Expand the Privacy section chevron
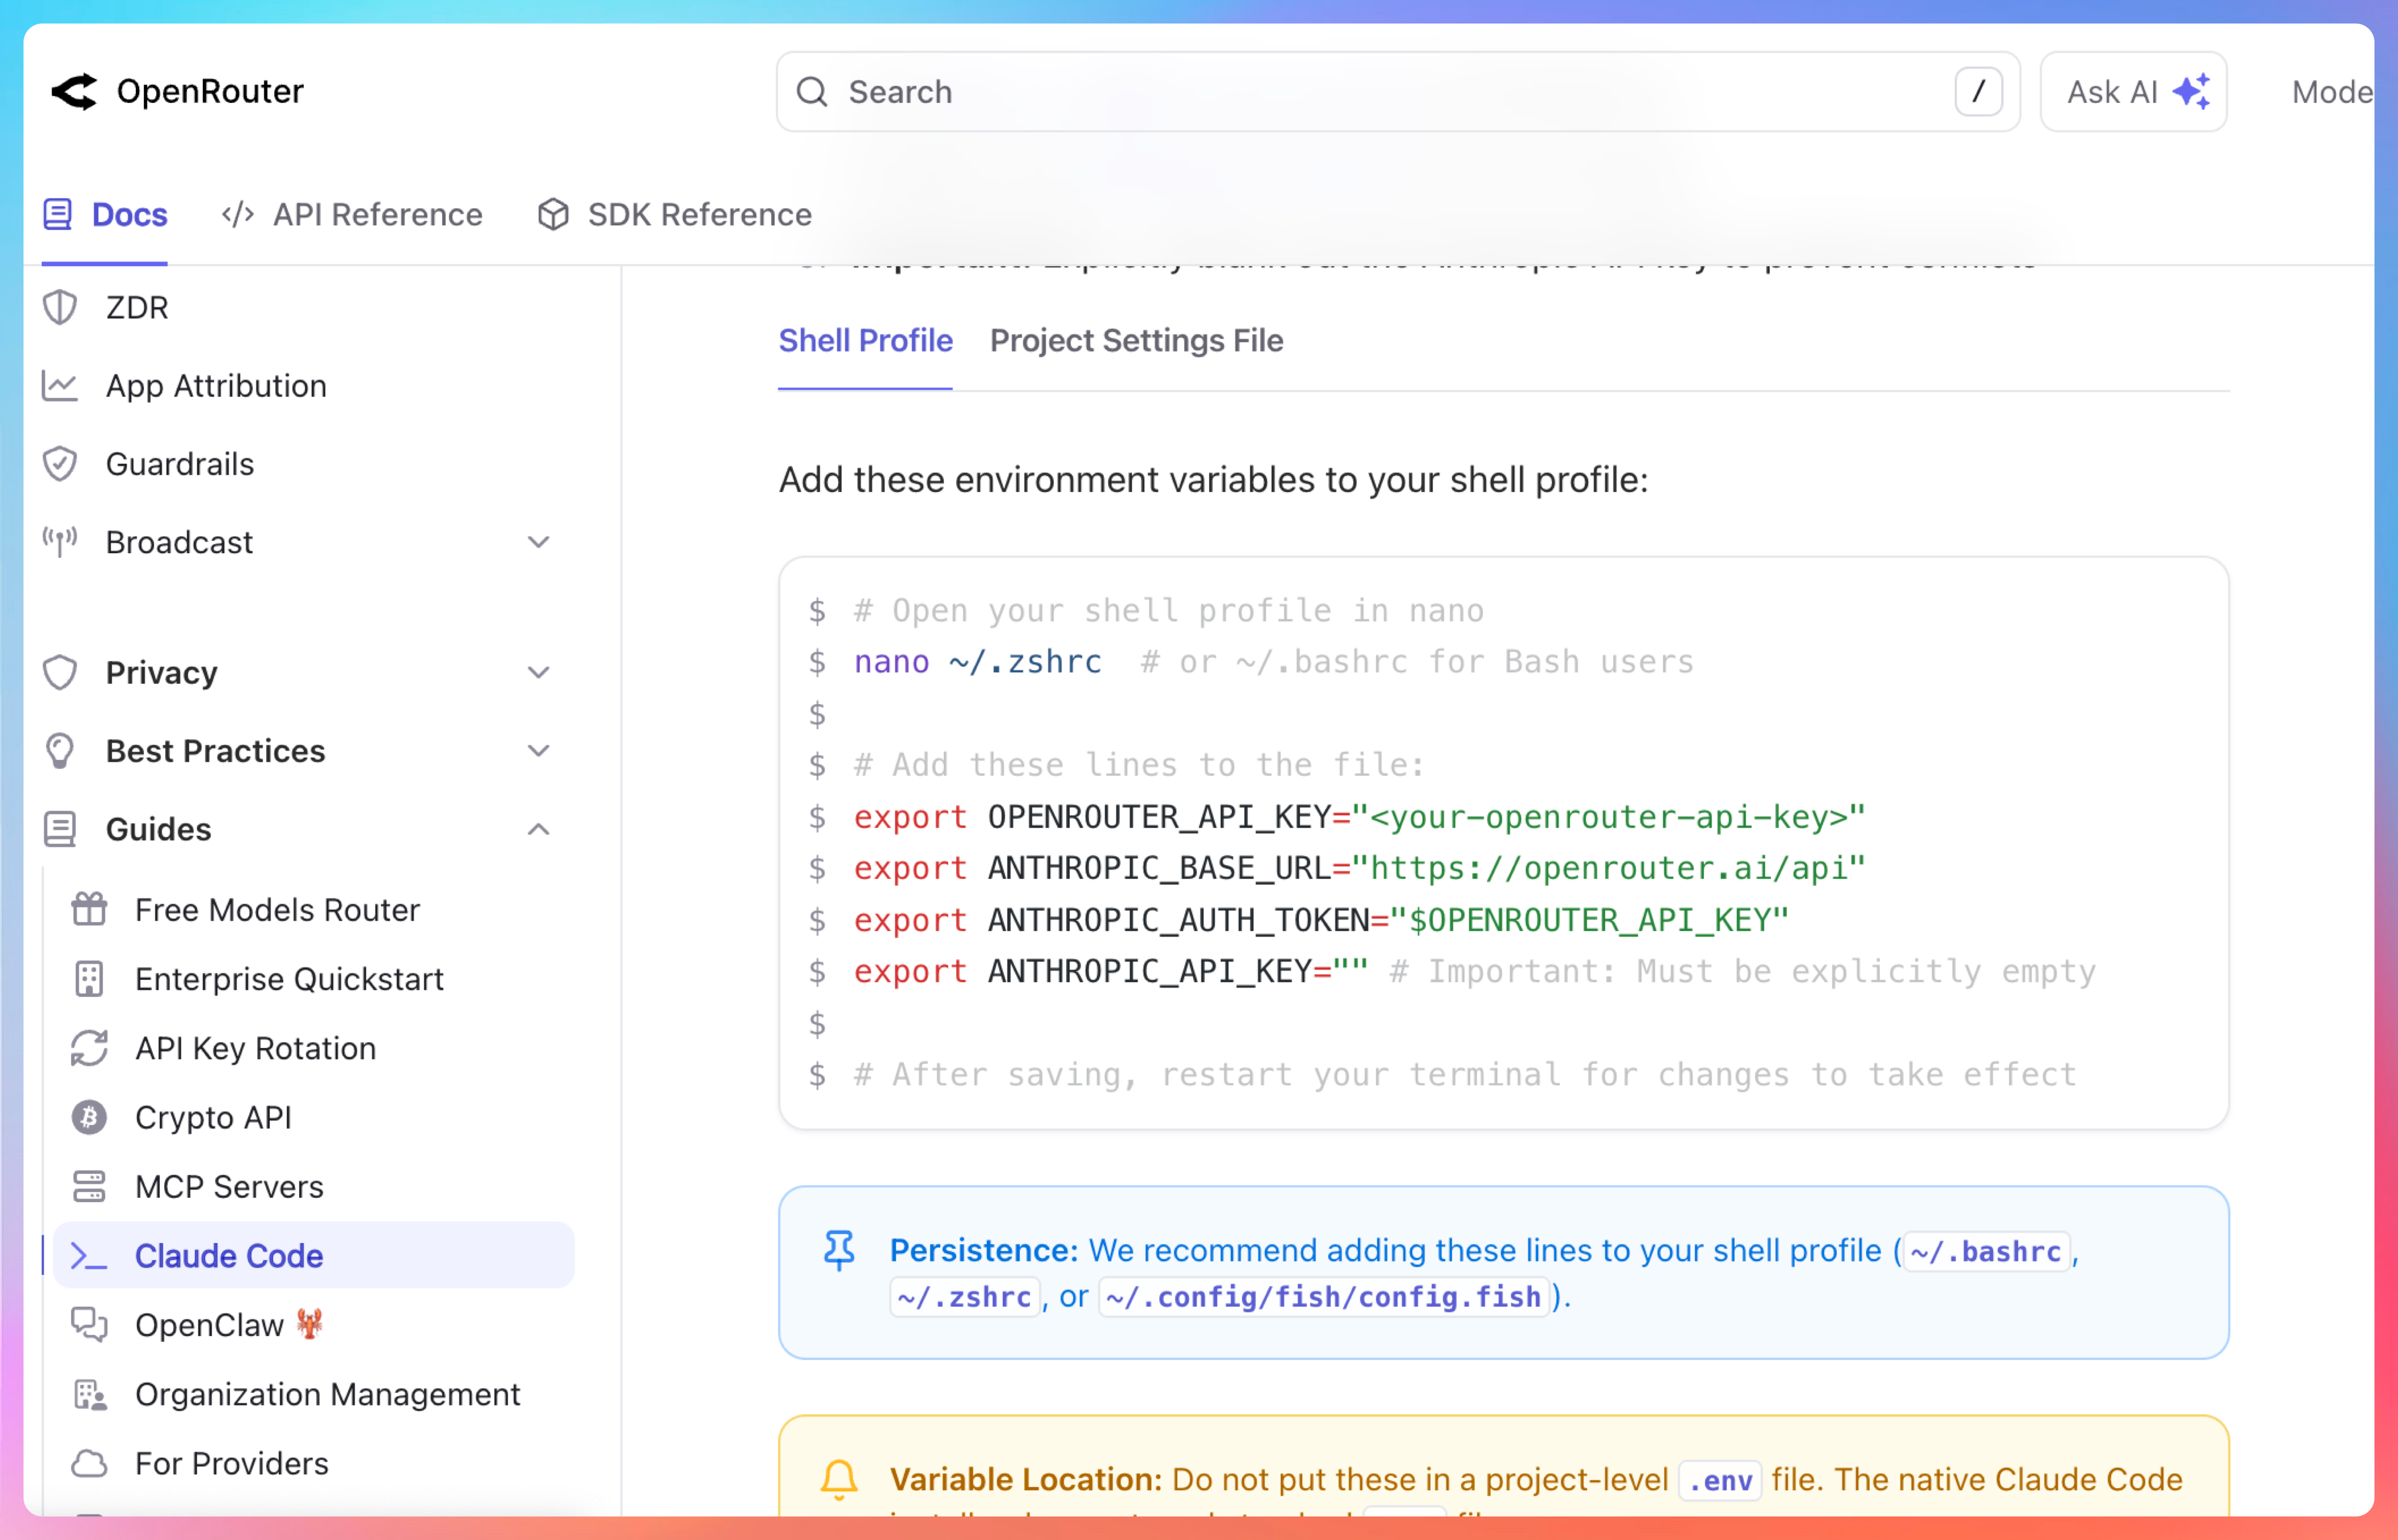2398x1540 pixels. pyautogui.click(x=538, y=672)
